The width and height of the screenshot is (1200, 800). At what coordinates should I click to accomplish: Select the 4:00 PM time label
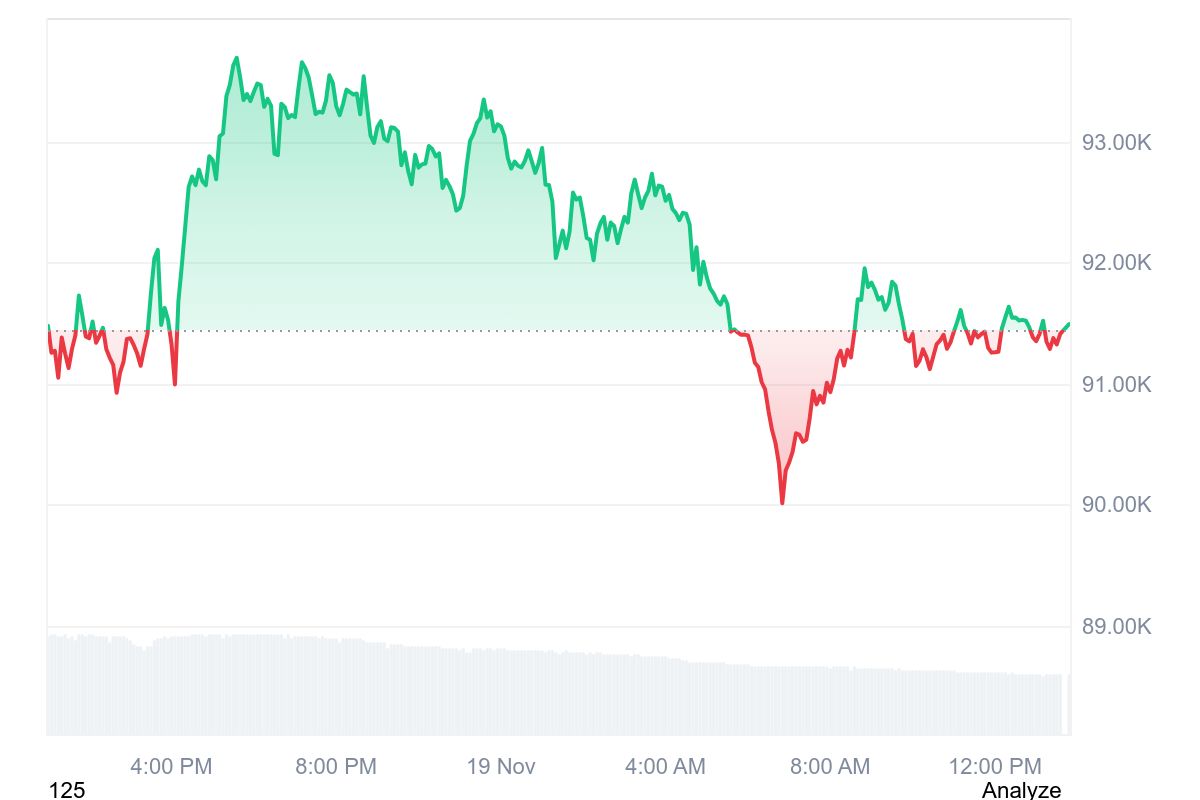(x=171, y=767)
